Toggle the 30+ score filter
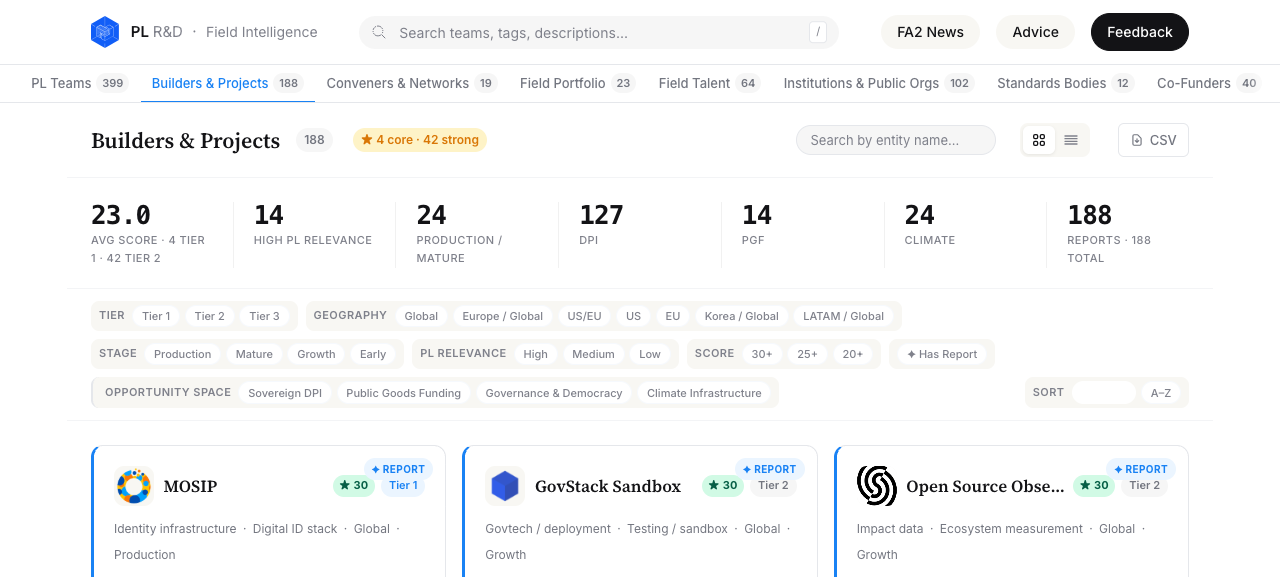This screenshot has width=1280, height=577. tap(762, 354)
